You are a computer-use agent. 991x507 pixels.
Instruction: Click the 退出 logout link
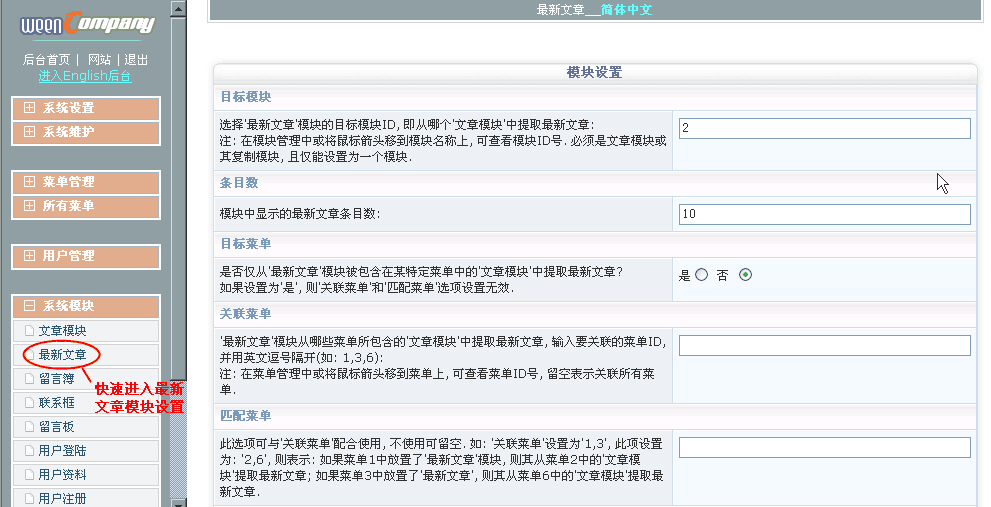coord(136,59)
